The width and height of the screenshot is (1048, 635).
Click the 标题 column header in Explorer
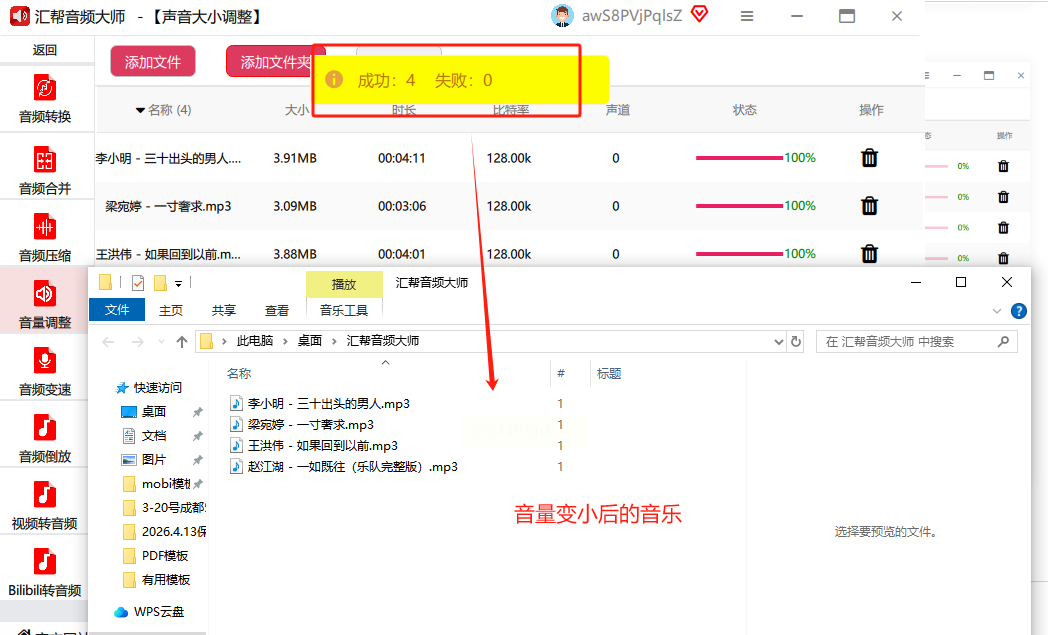[609, 374]
